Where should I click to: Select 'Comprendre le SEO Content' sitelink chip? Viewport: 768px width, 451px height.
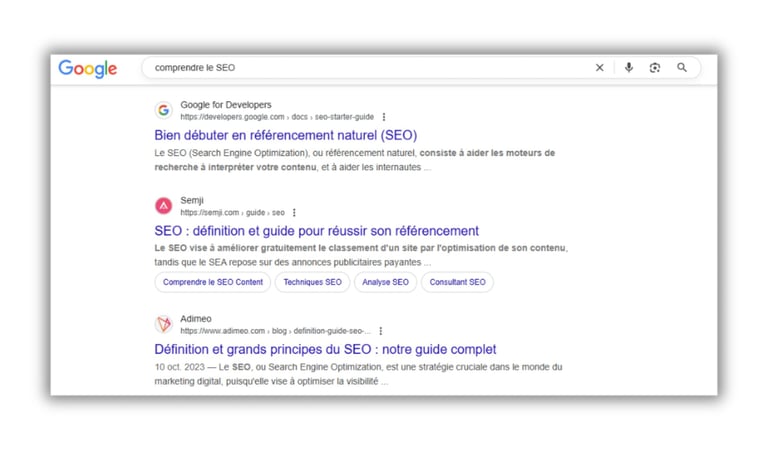tap(213, 282)
